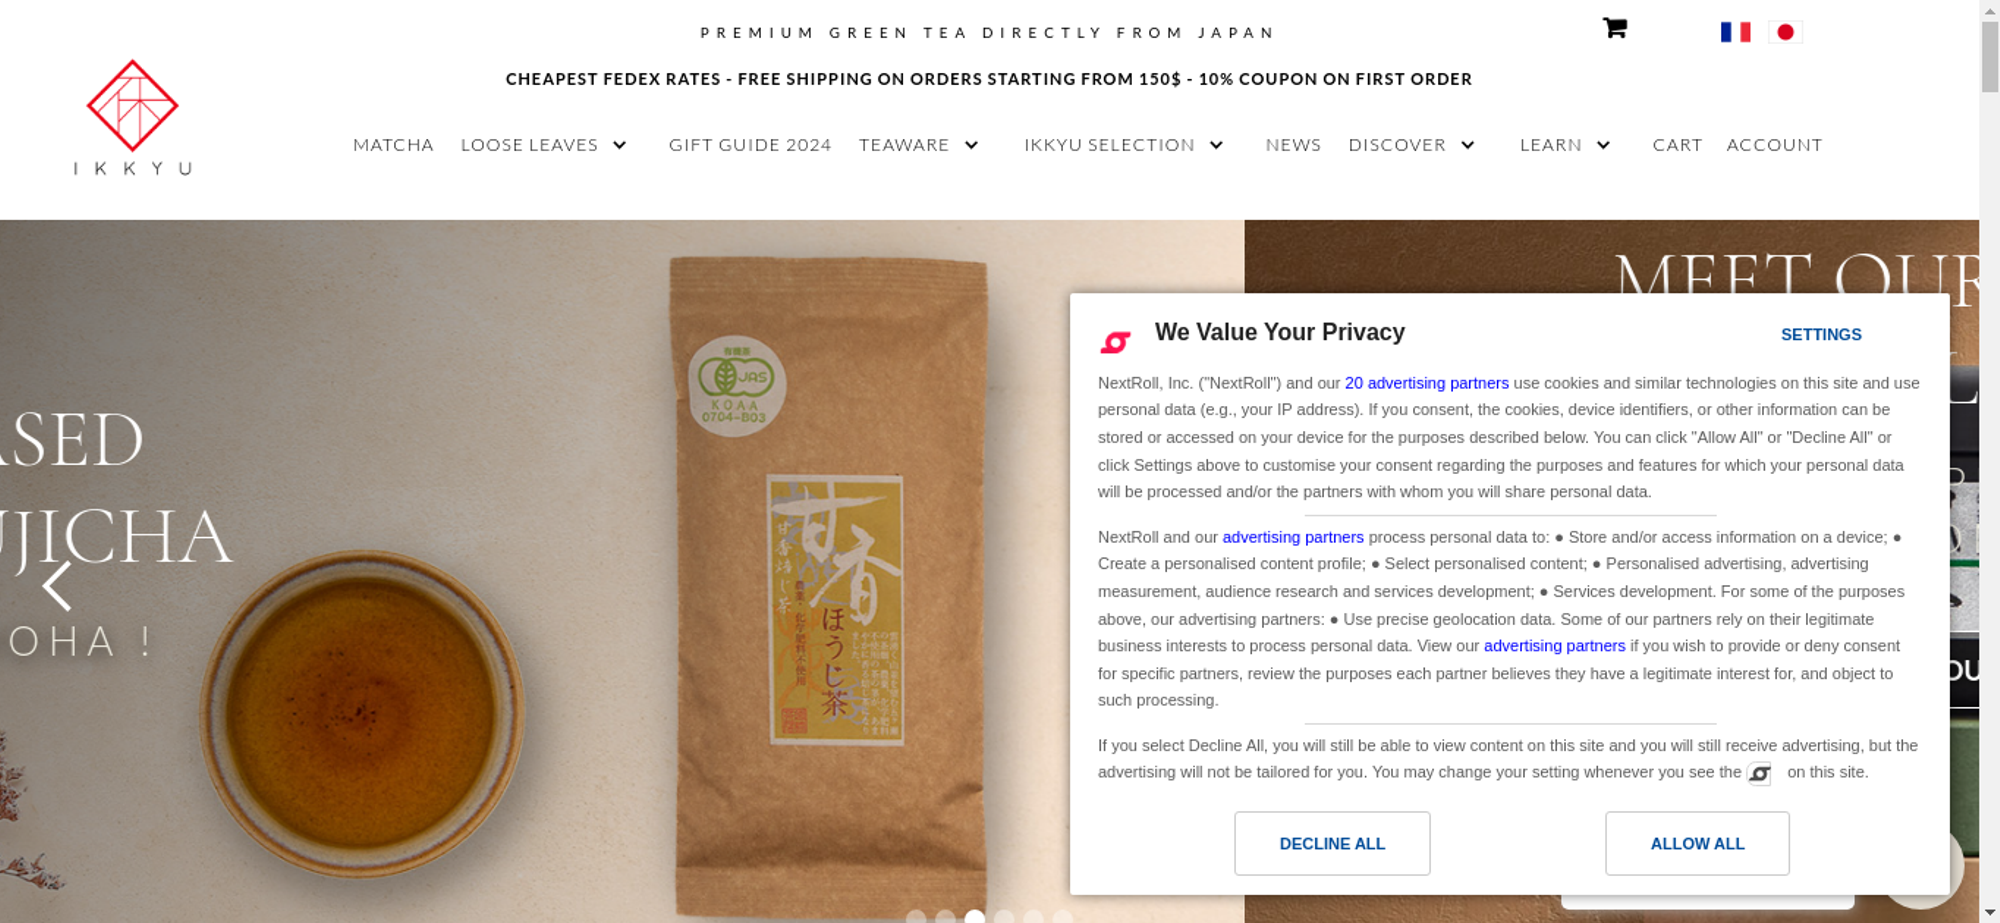The width and height of the screenshot is (2000, 923).
Task: Click the Allow All button
Action: tap(1697, 843)
